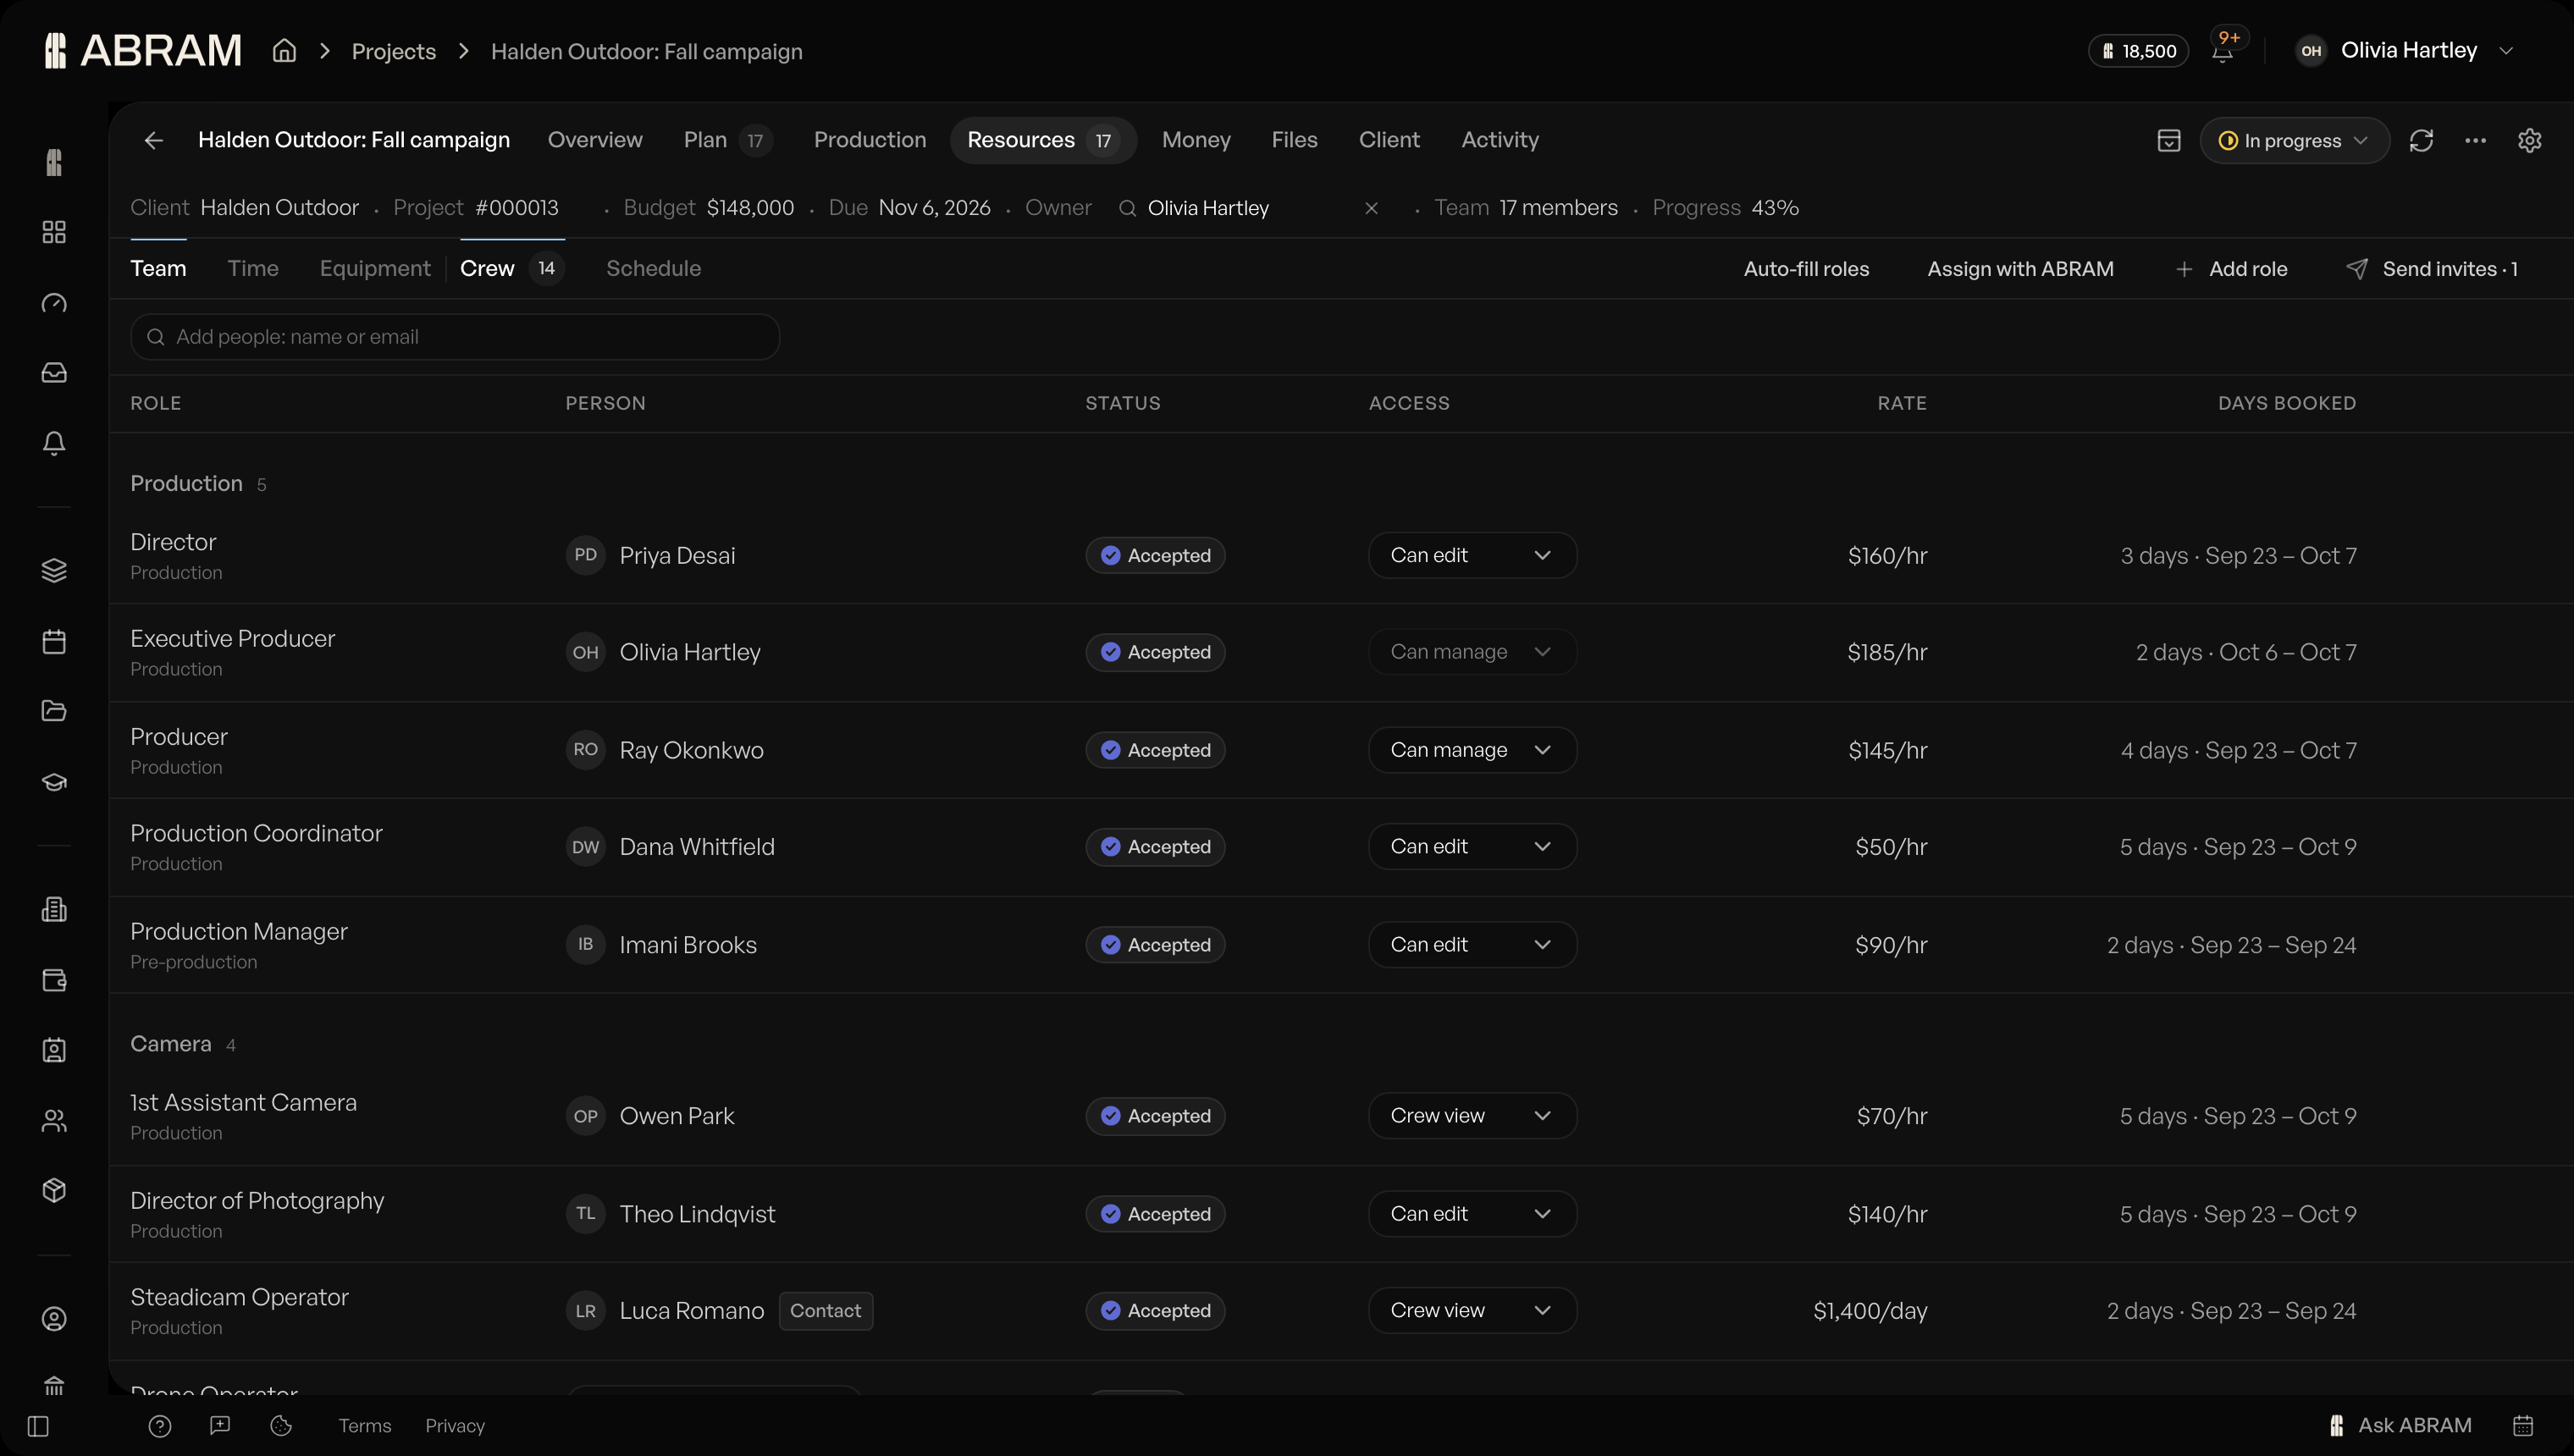
Task: Click the back arrow beside project title
Action: [153, 140]
